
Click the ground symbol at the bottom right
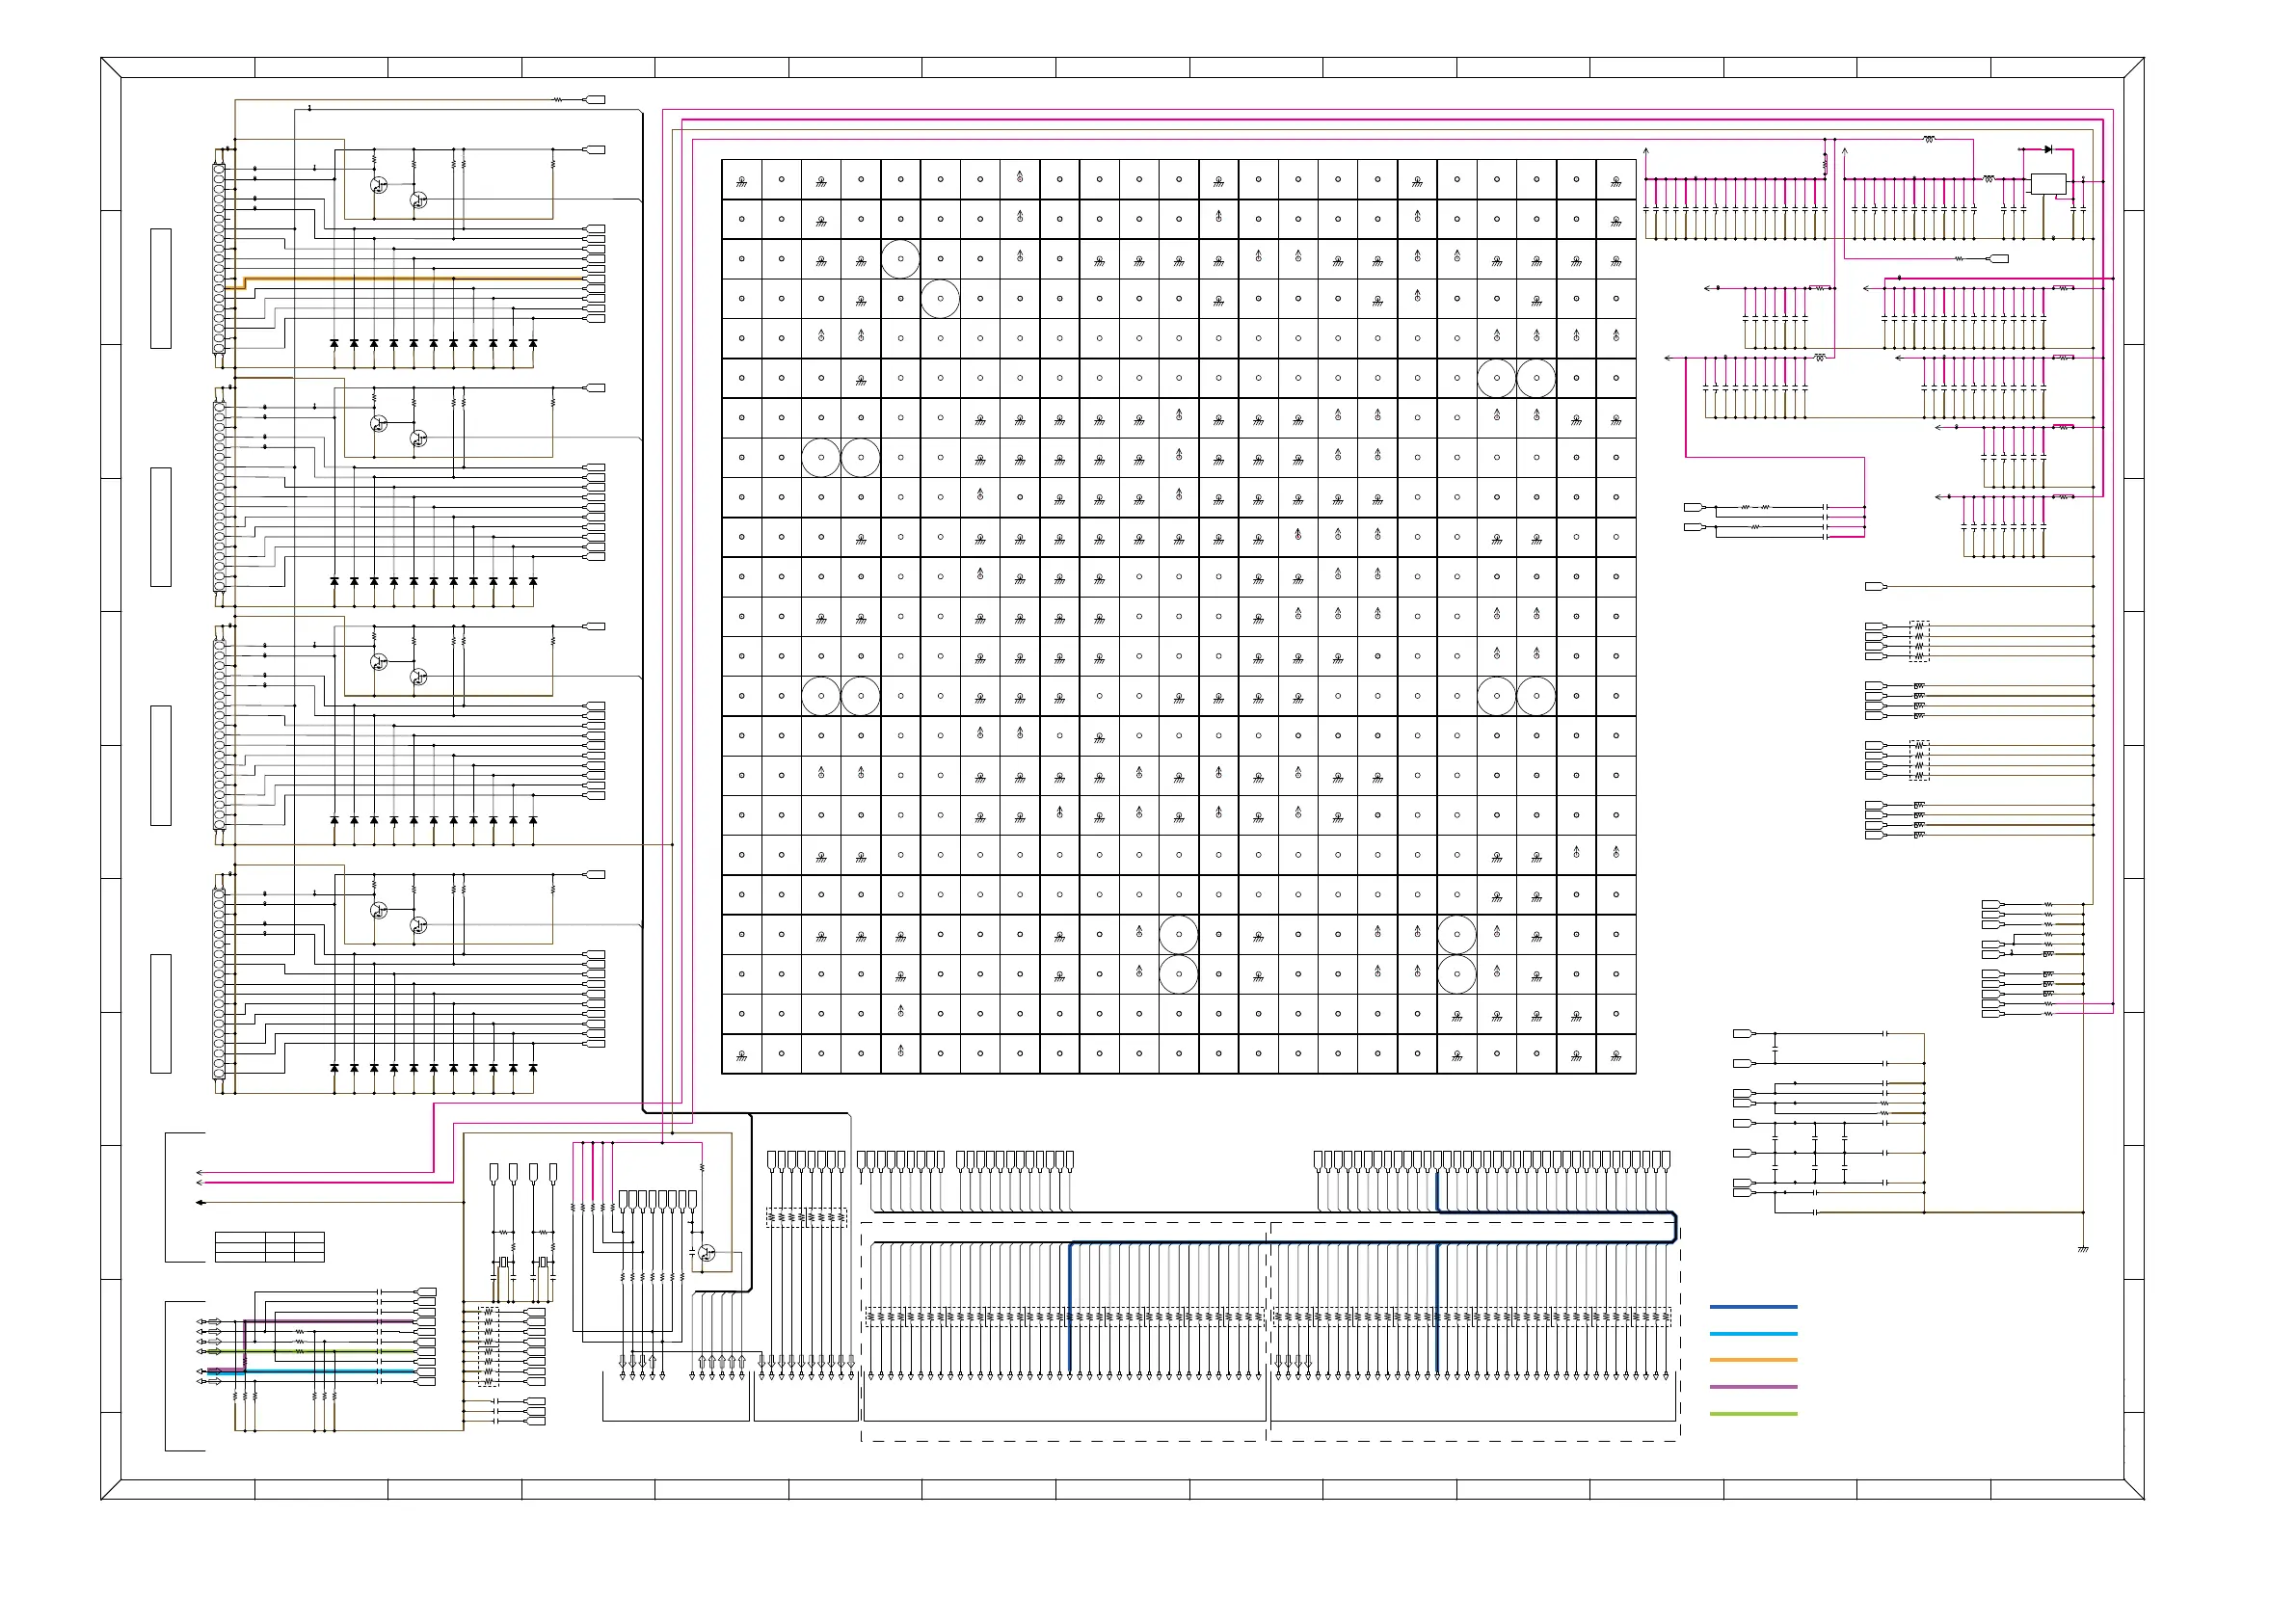click(x=2083, y=1248)
